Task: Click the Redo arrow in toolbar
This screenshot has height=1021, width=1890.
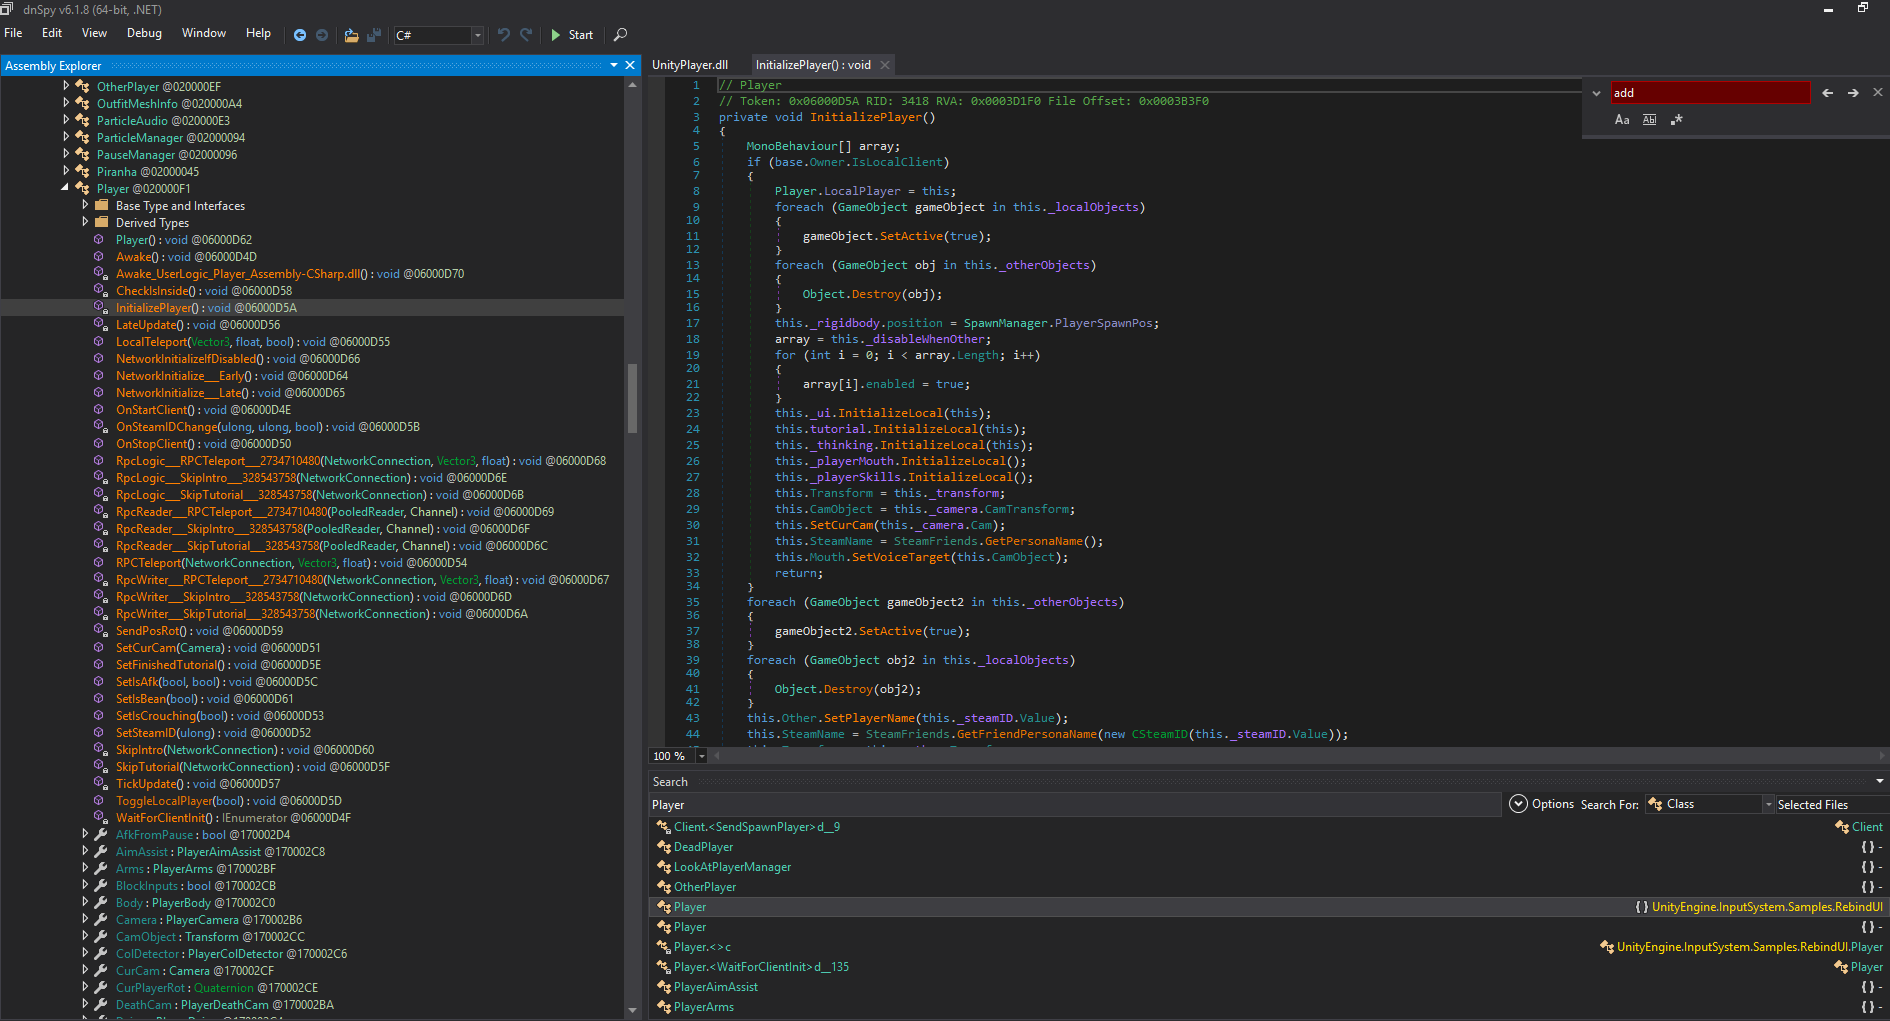Action: click(527, 35)
